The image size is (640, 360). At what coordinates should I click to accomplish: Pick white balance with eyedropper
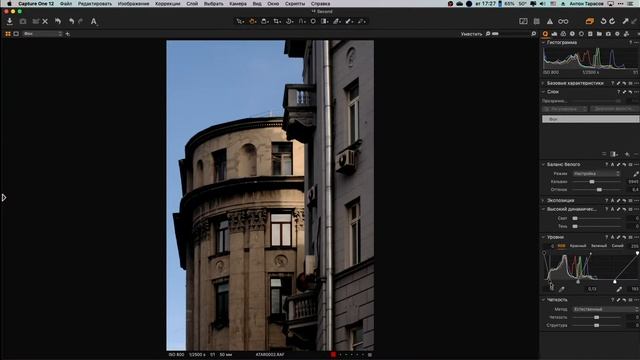636,174
